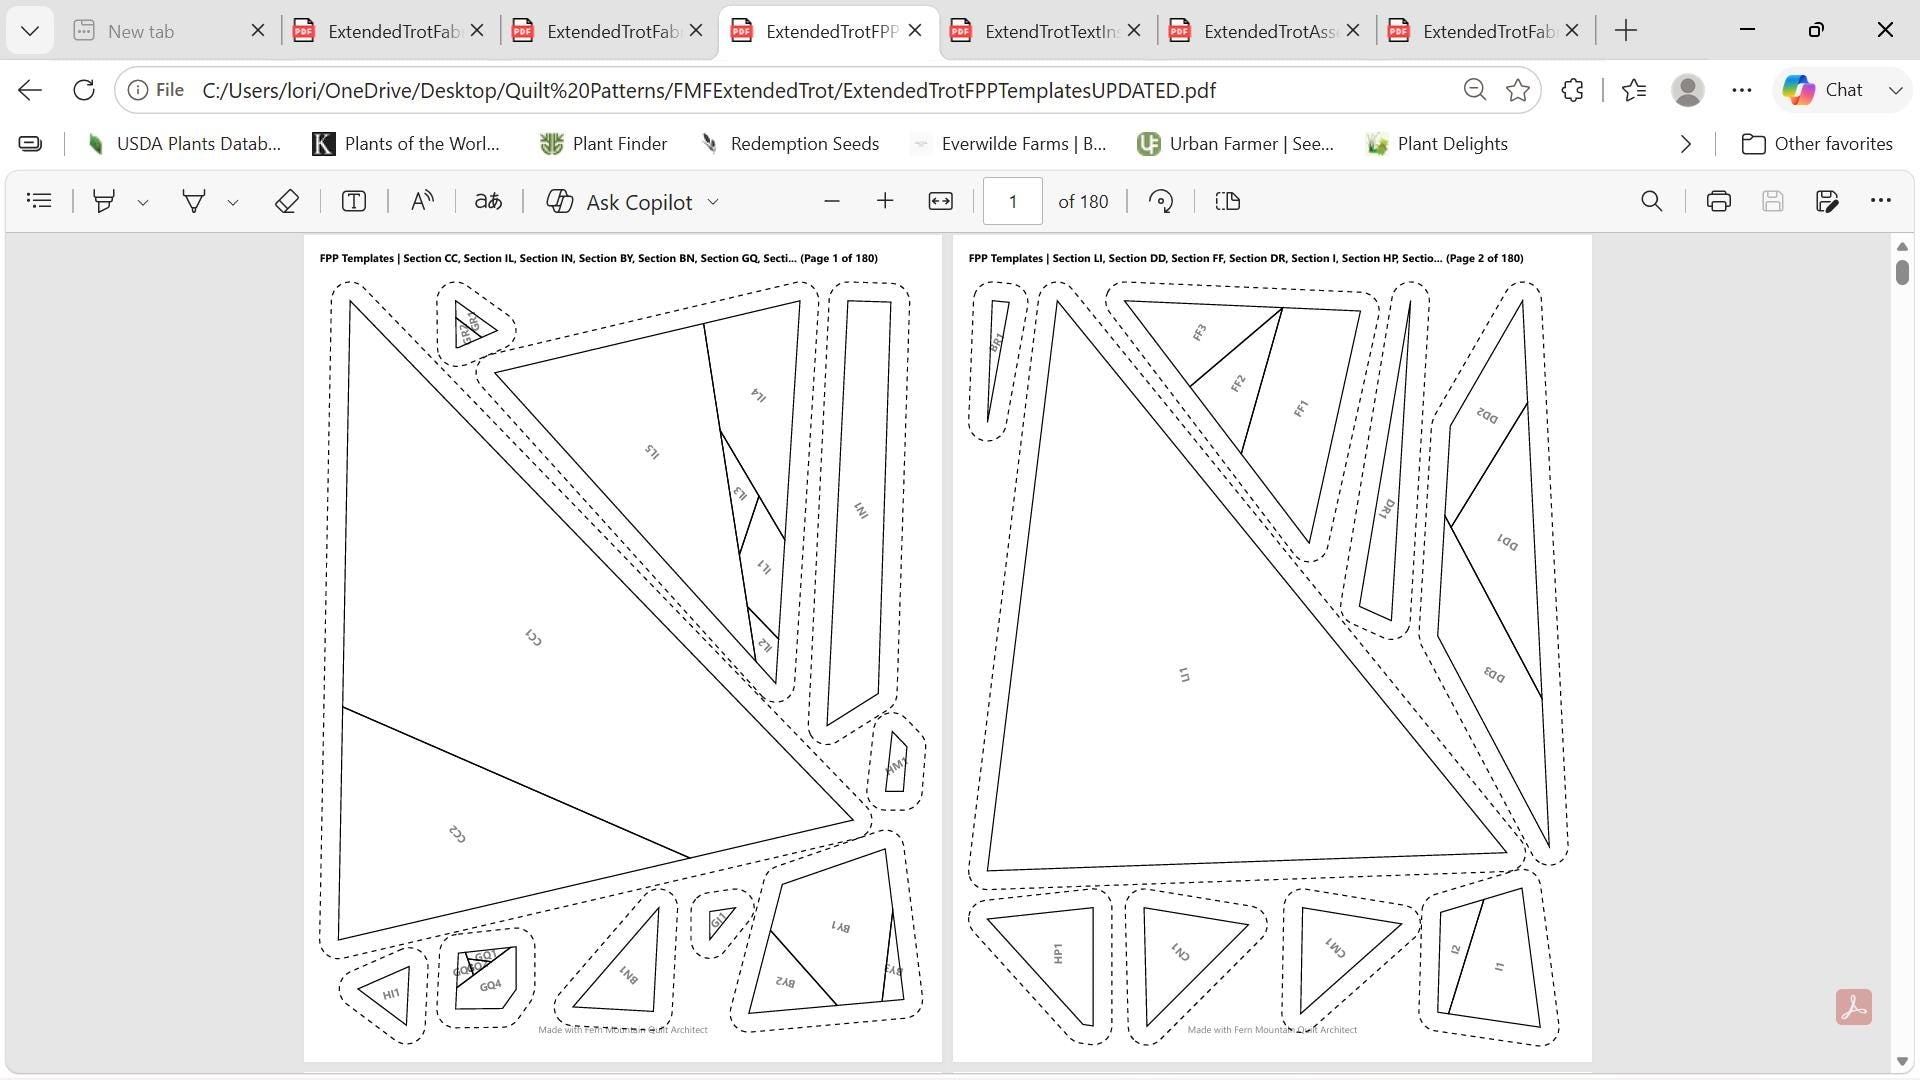Open Redemption Seeds bookmark
Image resolution: width=1920 pixels, height=1080 pixels.
(790, 144)
